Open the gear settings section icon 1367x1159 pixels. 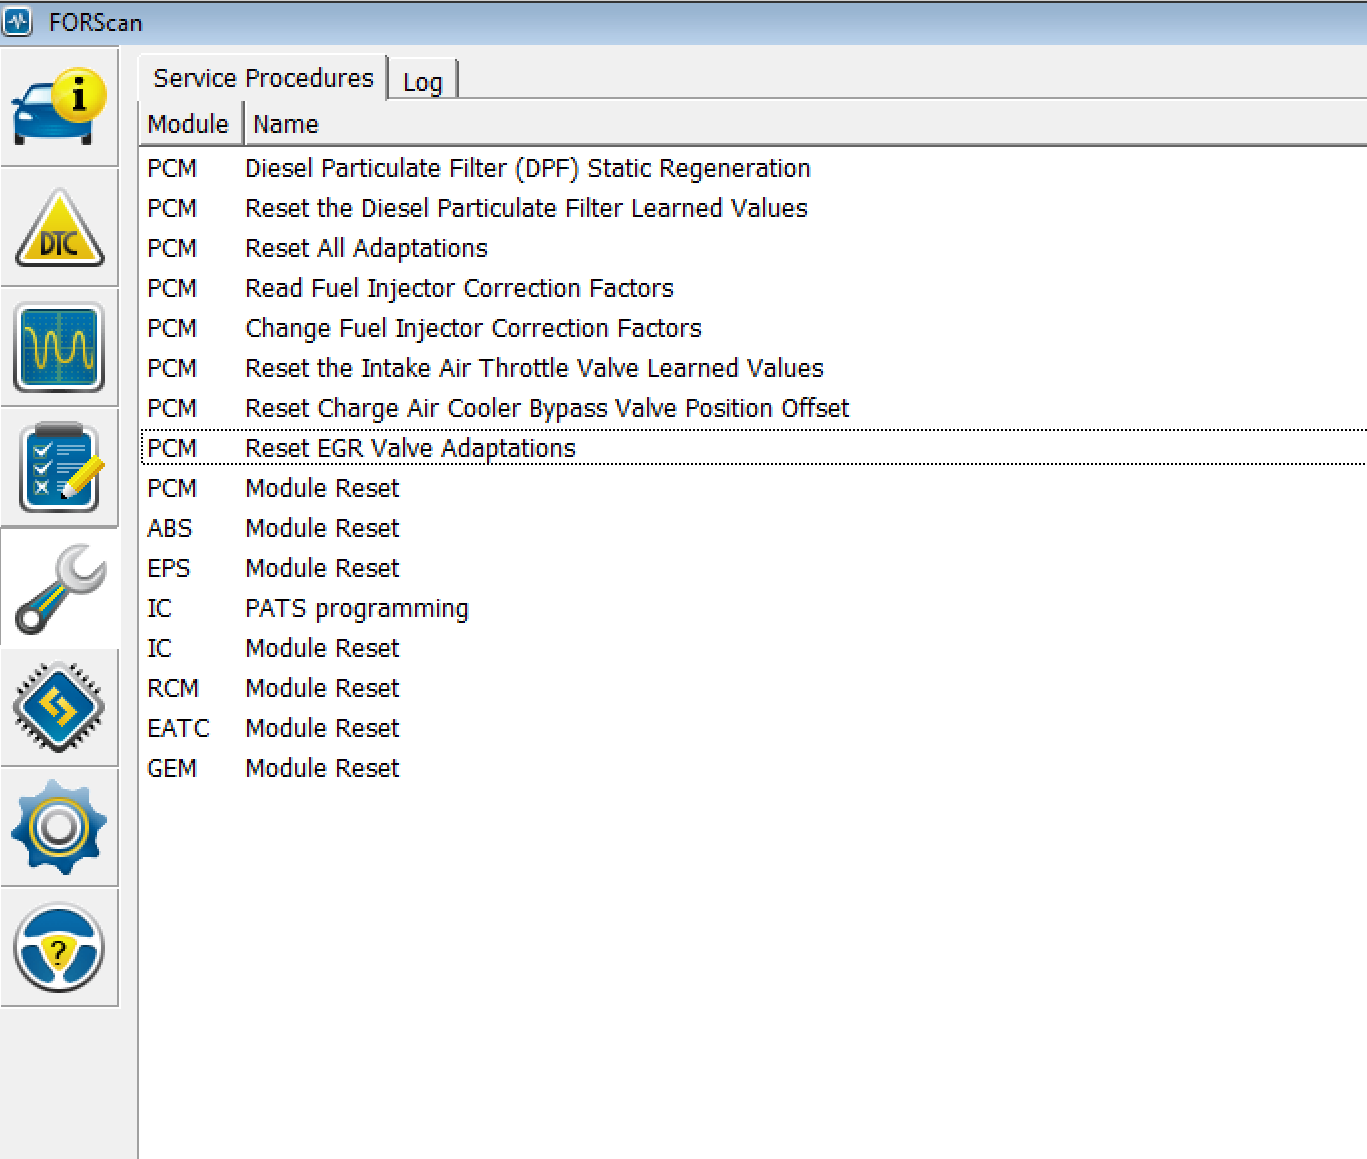(x=59, y=827)
